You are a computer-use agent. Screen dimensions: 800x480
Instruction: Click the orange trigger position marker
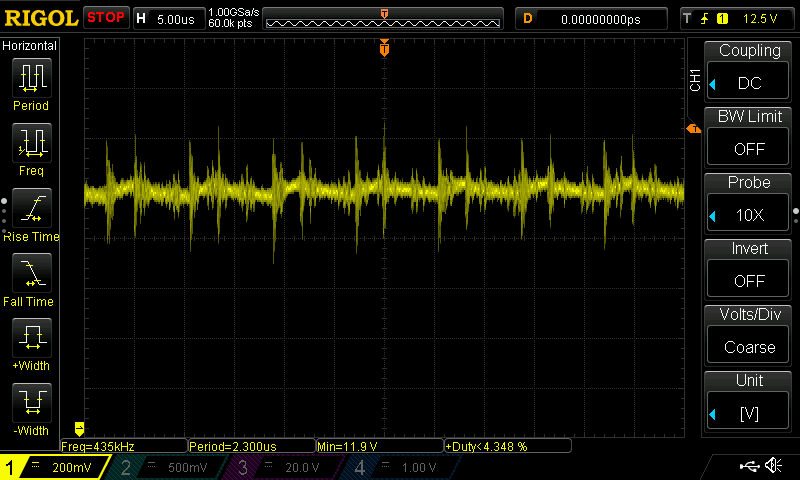[x=384, y=48]
